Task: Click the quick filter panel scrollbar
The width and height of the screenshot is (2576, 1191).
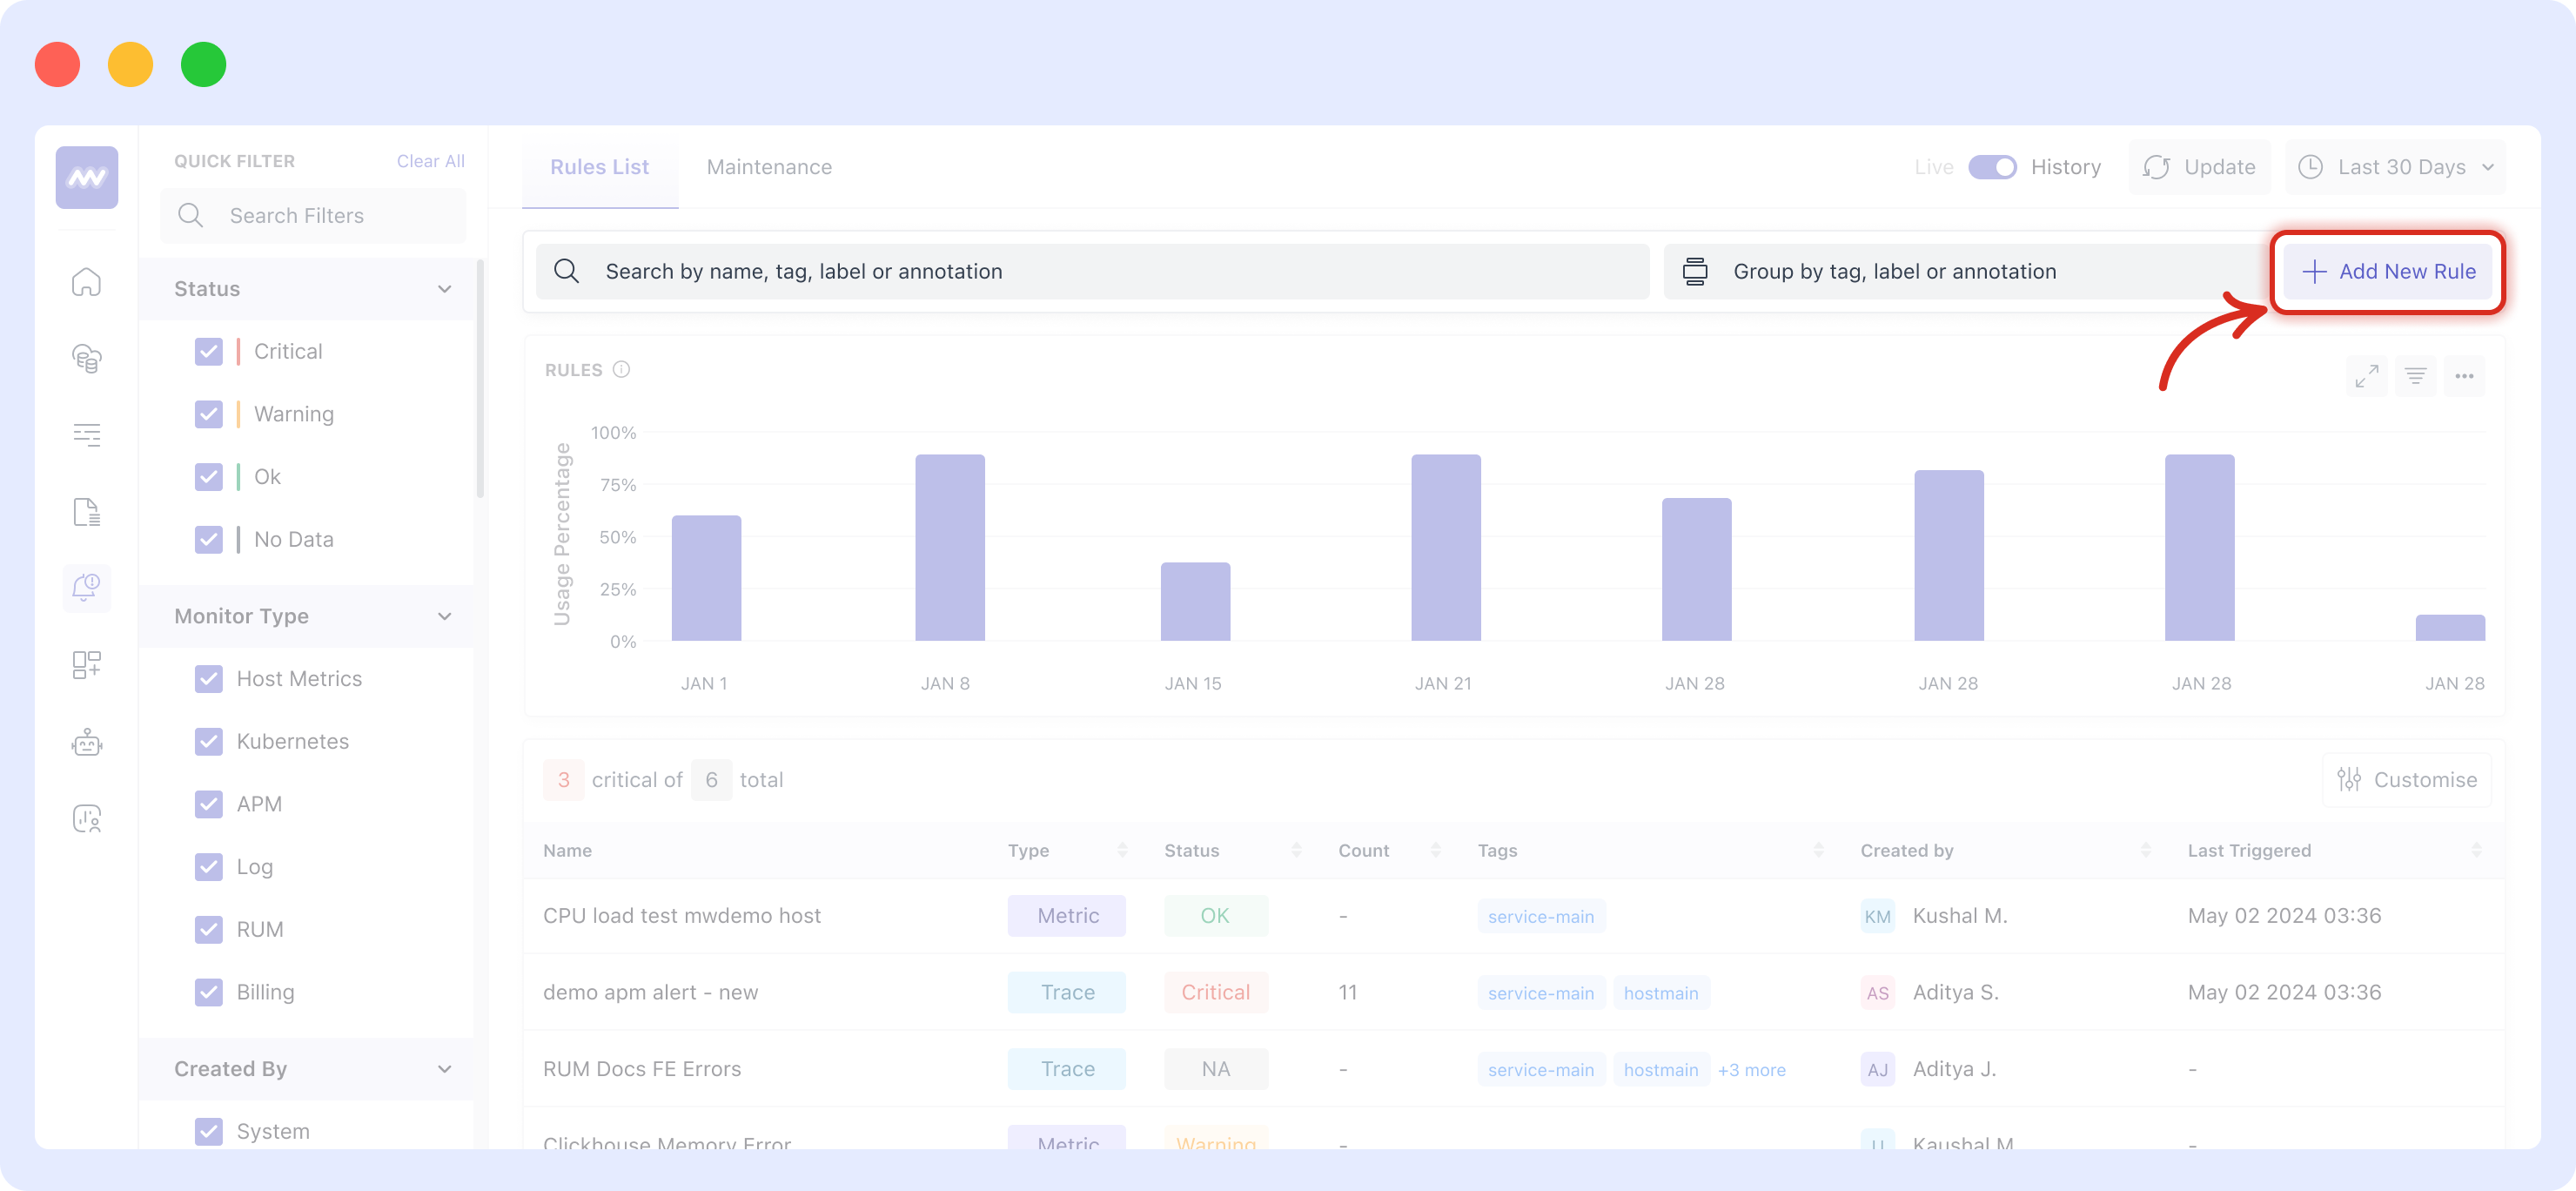Action: (480, 380)
